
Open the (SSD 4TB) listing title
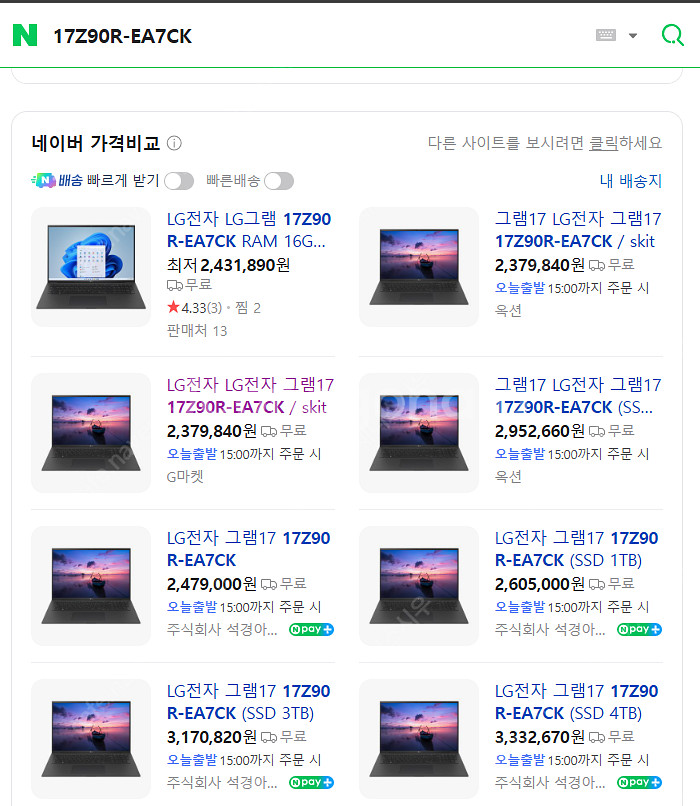click(x=576, y=702)
